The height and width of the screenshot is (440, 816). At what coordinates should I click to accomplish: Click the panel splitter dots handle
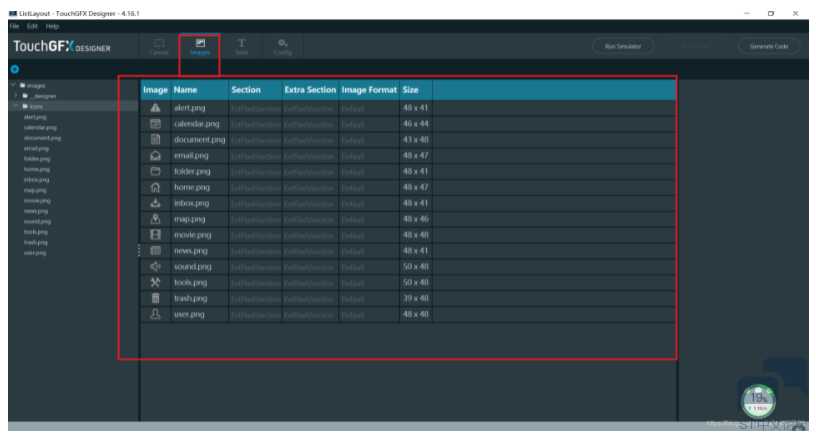pos(139,251)
